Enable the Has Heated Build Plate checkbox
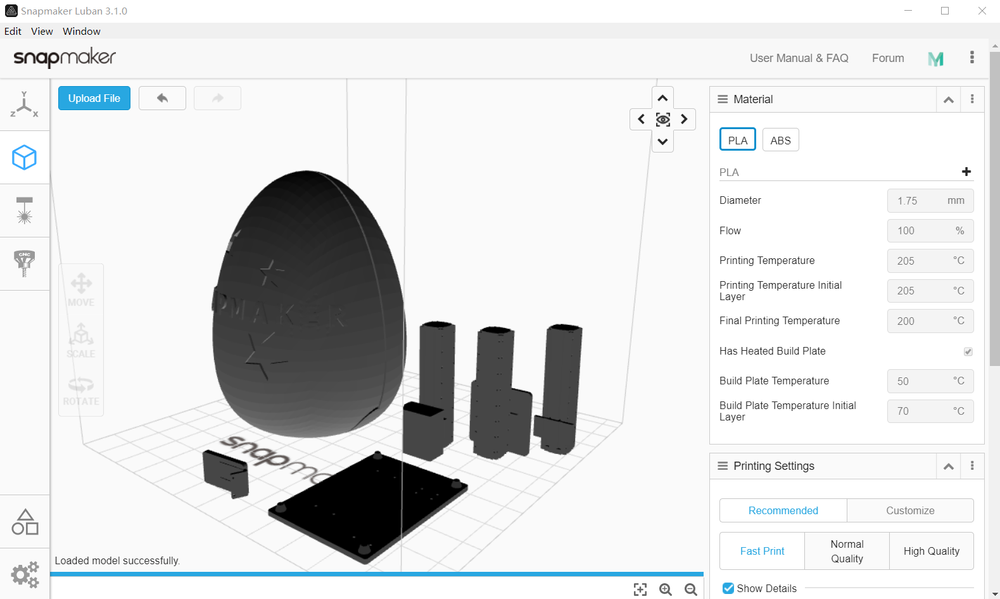Image resolution: width=1000 pixels, height=599 pixels. click(x=967, y=351)
